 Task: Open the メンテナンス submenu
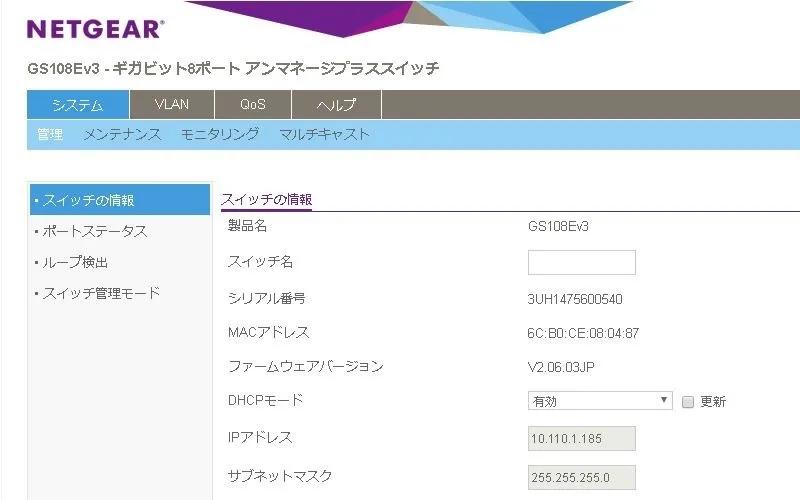(122, 135)
